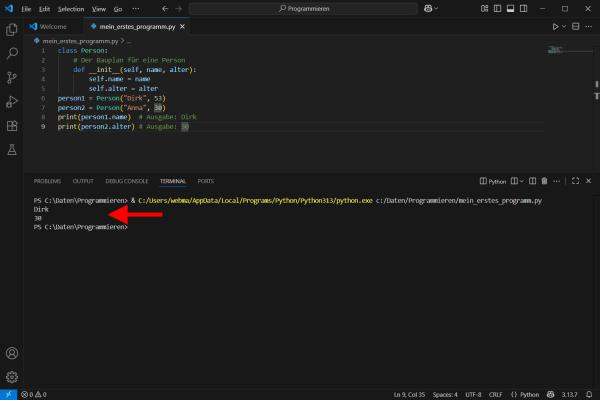Screen dimensions: 600x400
Task: Click mein_erstes_programm.py in the breadcrumb
Action: click(x=80, y=41)
